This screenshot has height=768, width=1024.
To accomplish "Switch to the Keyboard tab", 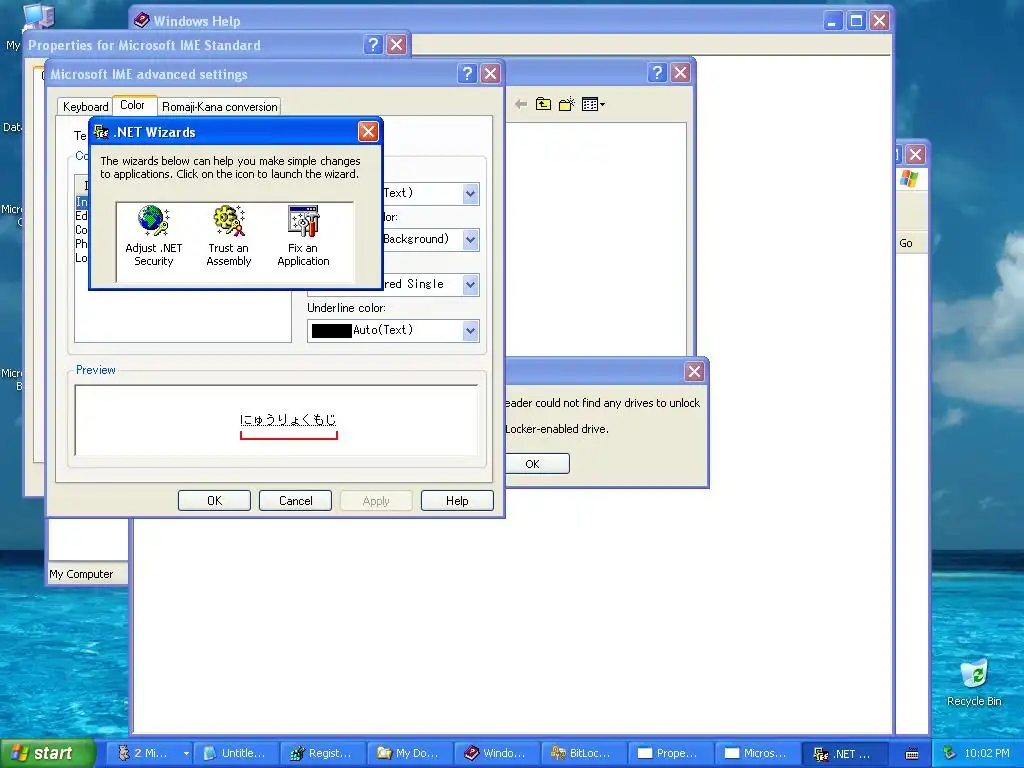I will (x=85, y=106).
